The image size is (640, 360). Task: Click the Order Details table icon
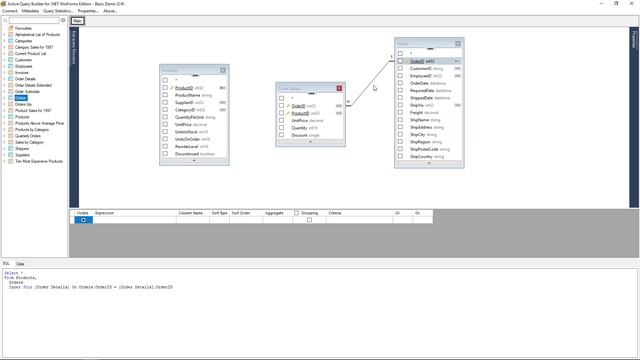click(x=11, y=79)
